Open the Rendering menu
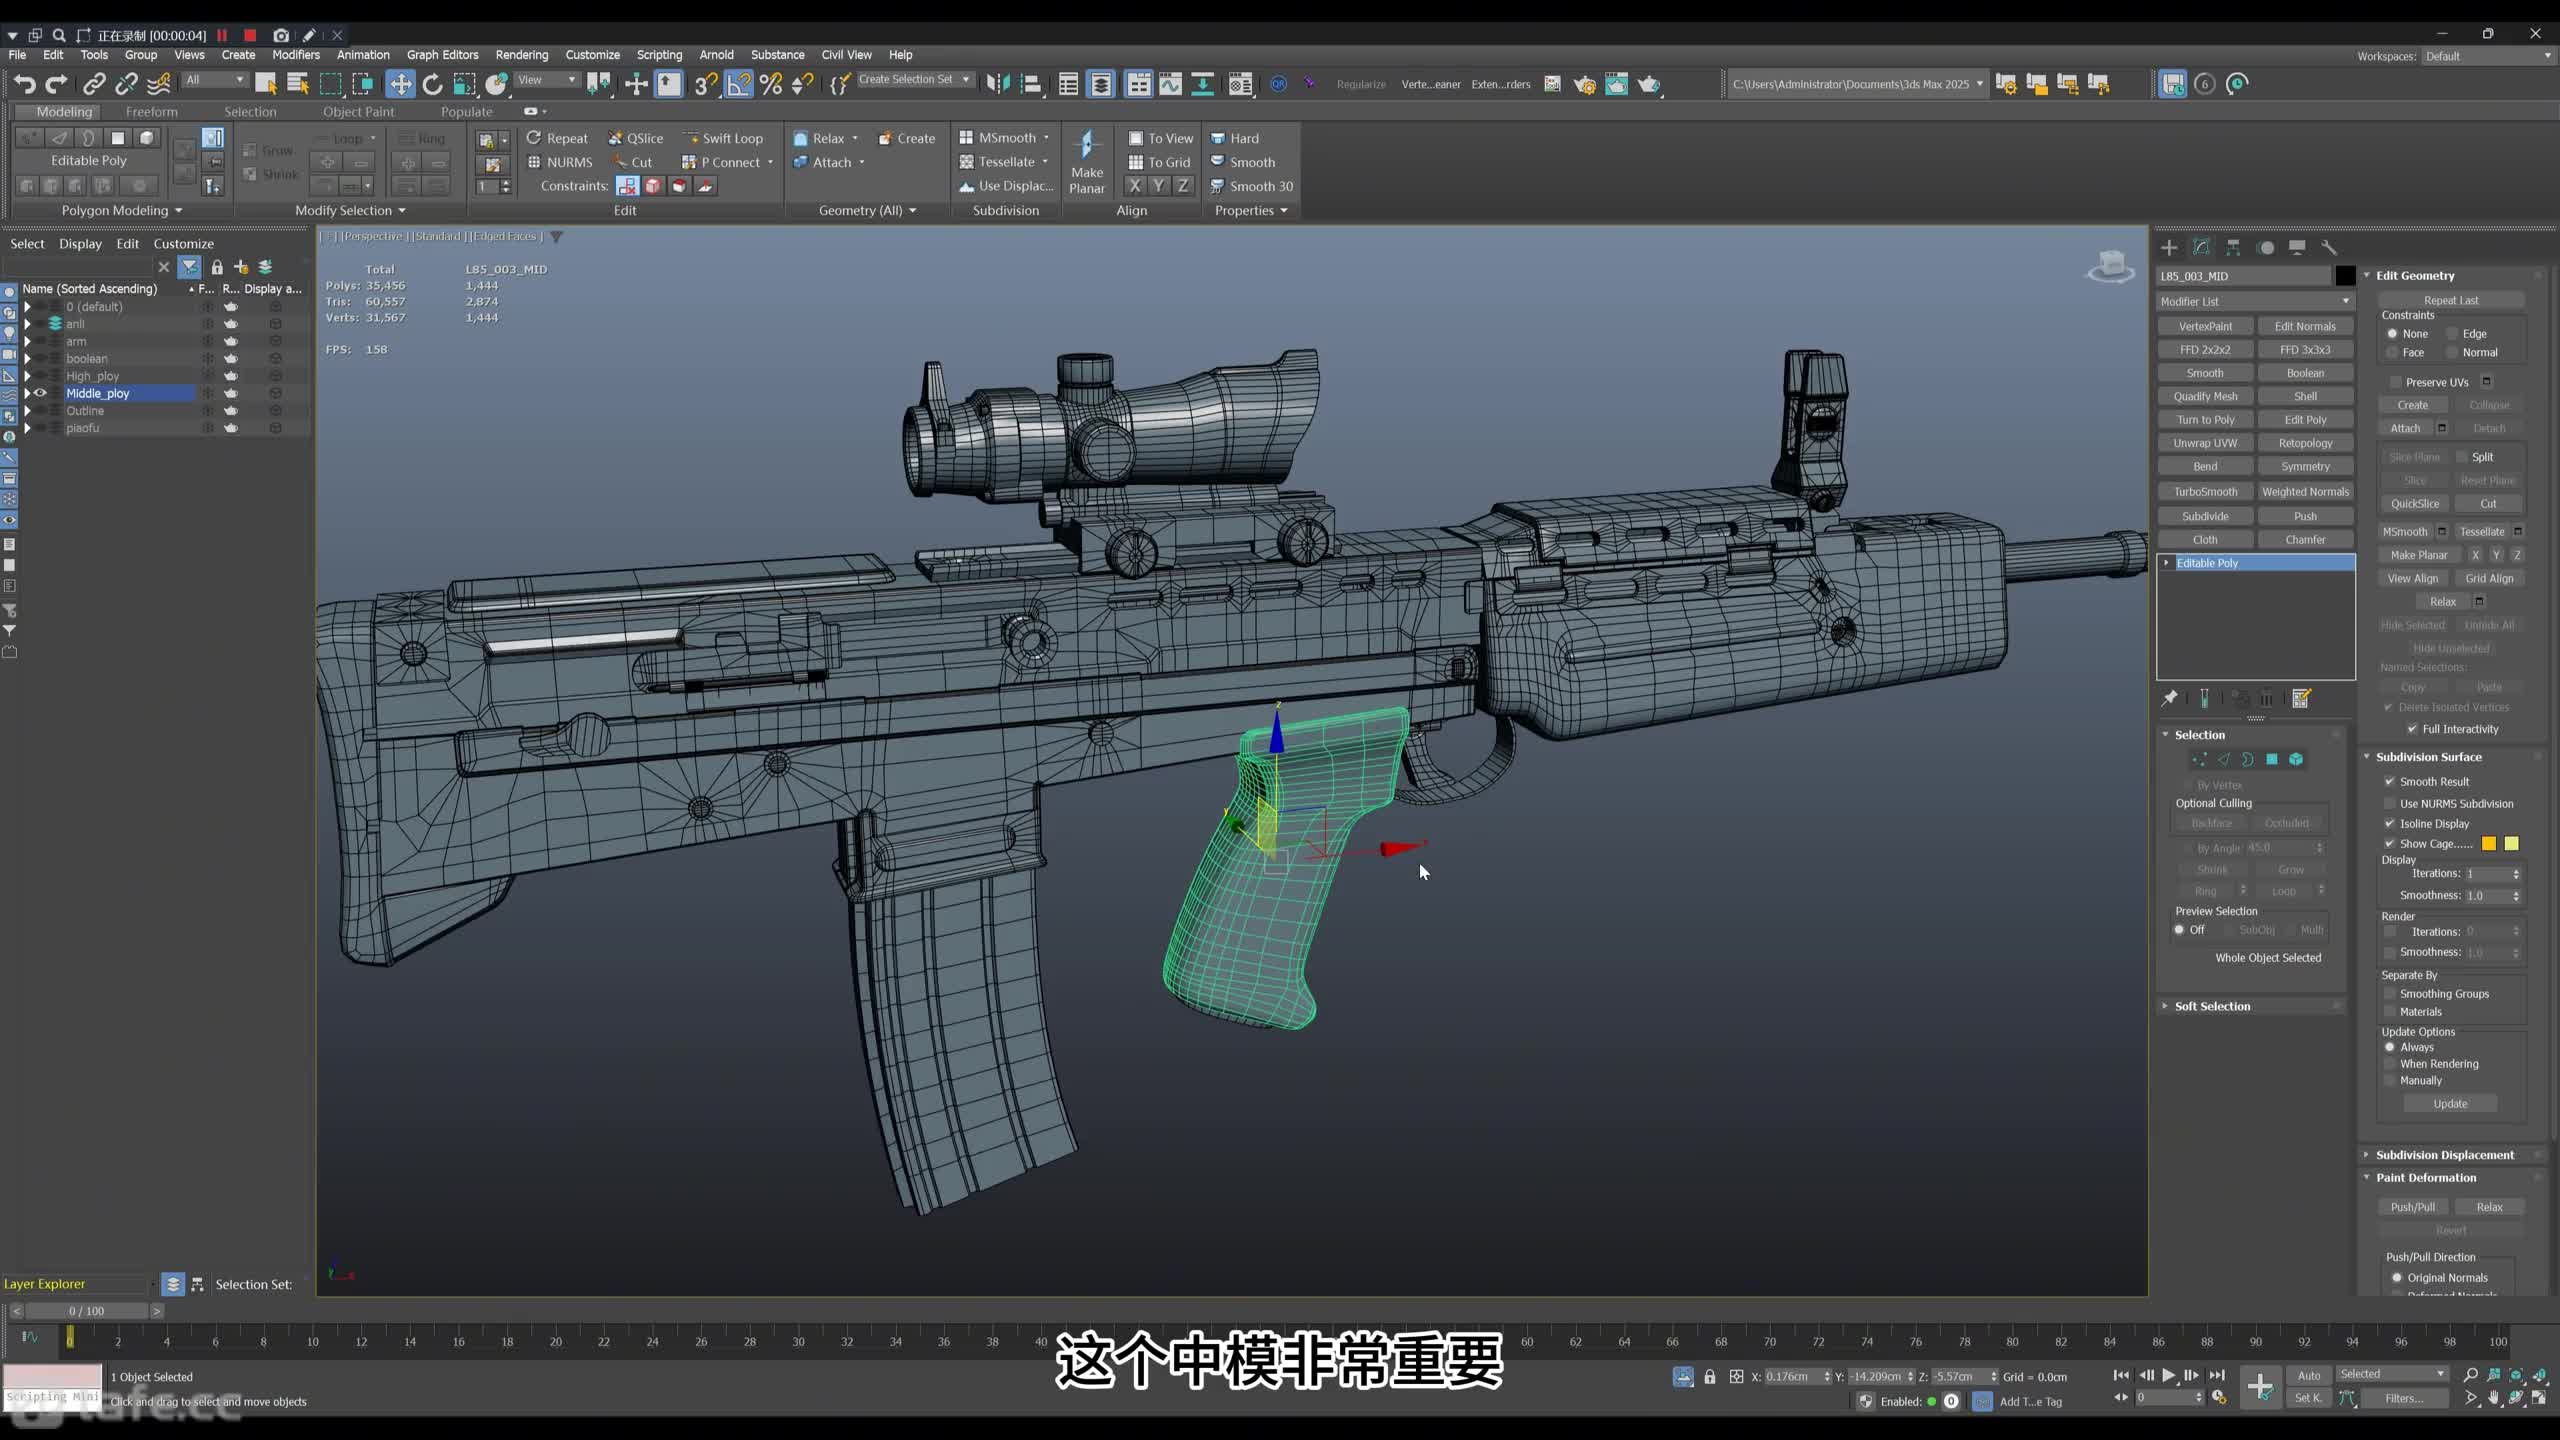 [522, 55]
